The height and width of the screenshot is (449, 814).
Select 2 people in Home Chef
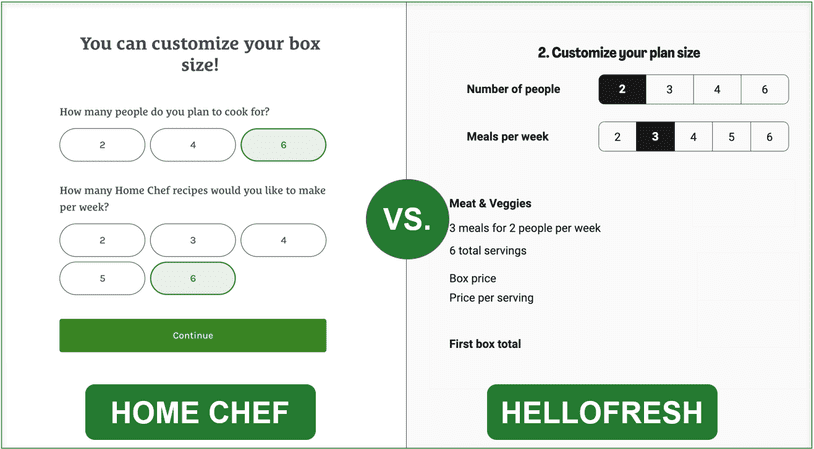click(x=102, y=145)
